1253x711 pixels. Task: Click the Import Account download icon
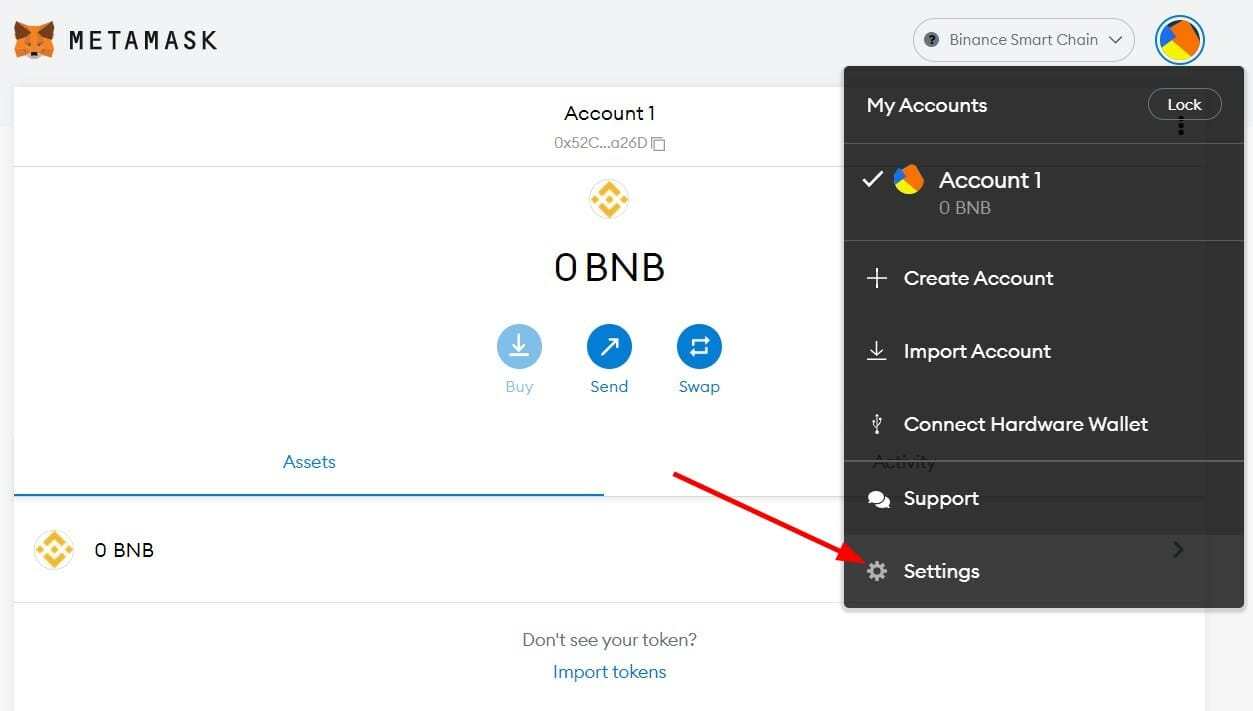[x=876, y=351]
